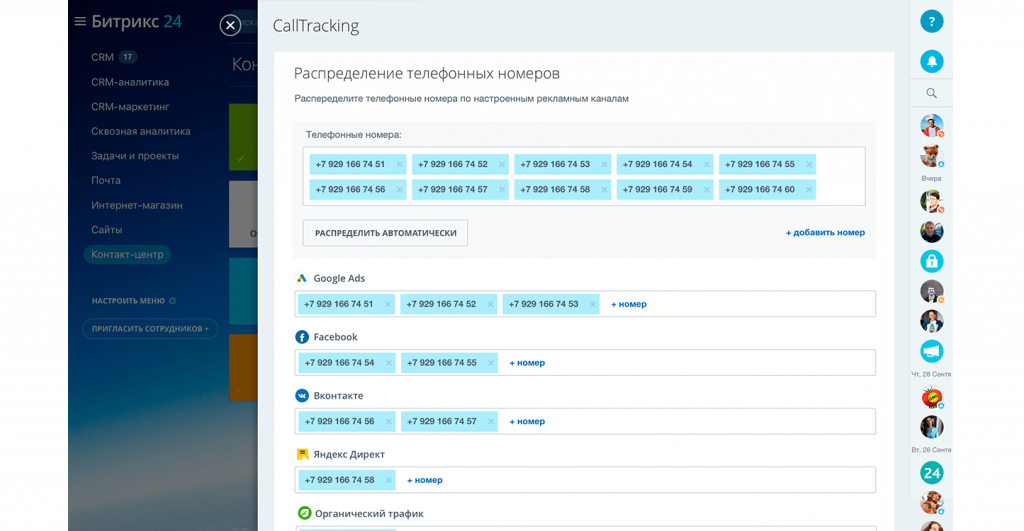Click the search magnifier in right sidebar

[x=931, y=93]
